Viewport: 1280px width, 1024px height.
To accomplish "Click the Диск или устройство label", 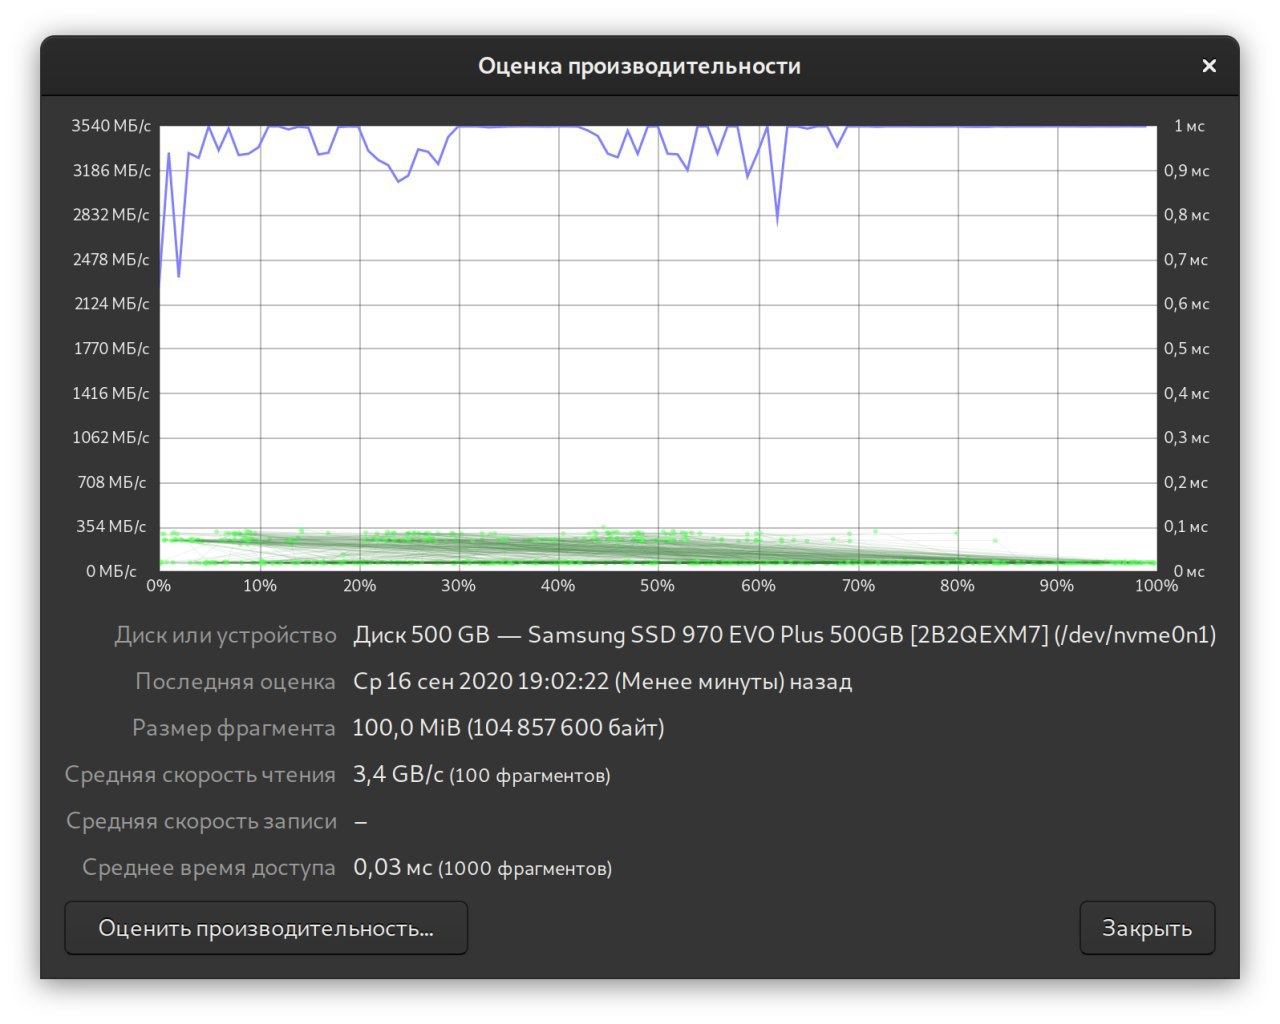I will [226, 635].
